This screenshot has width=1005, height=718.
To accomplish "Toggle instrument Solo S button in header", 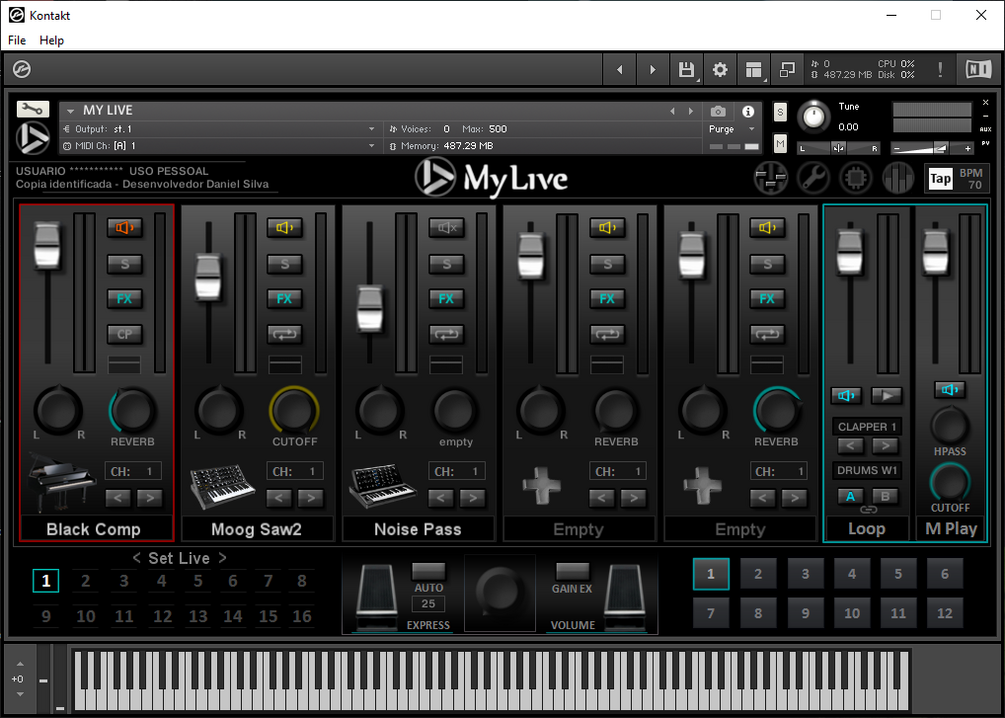I will tap(780, 112).
